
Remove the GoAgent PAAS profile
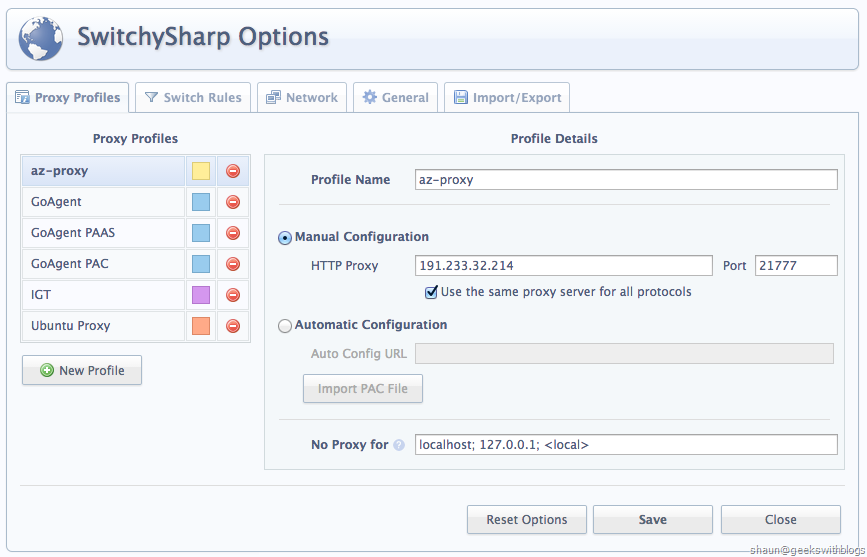tap(233, 233)
